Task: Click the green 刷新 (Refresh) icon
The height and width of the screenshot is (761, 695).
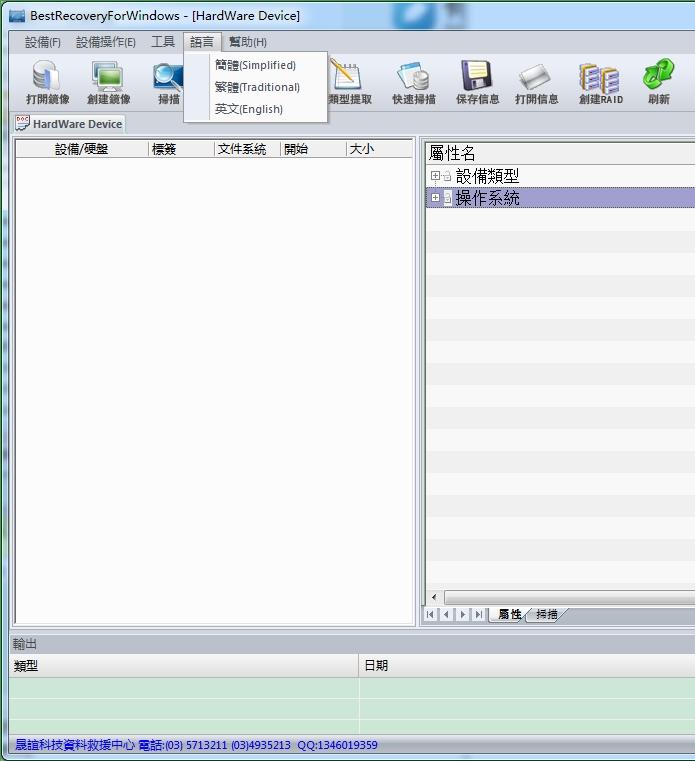Action: 659,74
